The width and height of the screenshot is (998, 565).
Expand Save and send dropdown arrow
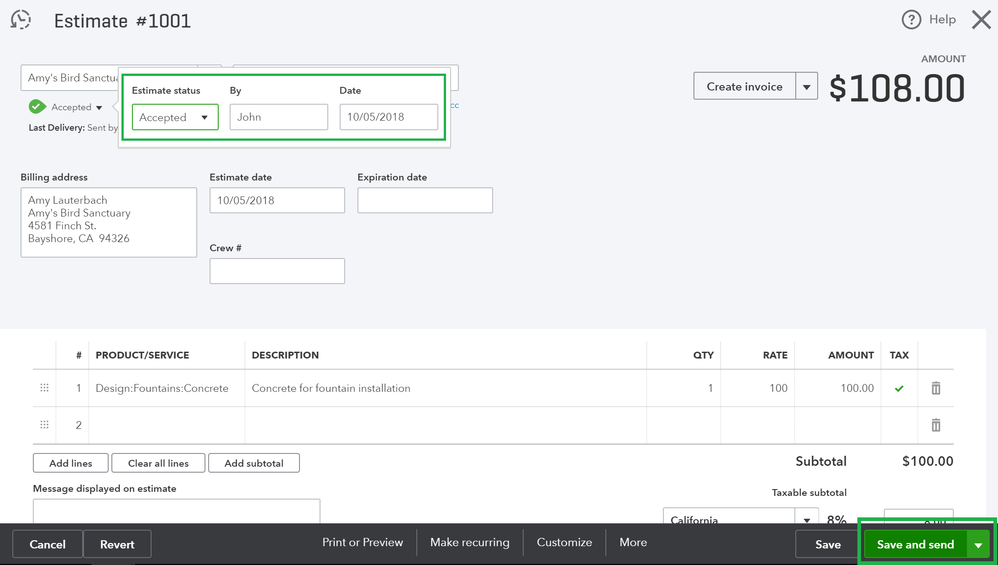(978, 545)
